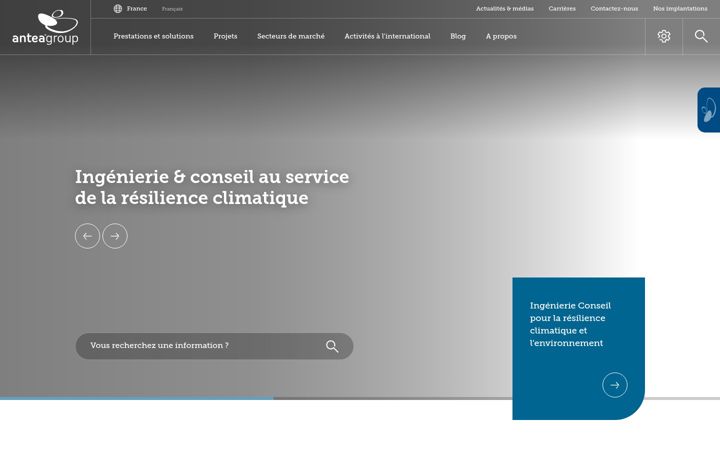This screenshot has width=720, height=450.
Task: Click the globe icon next to France
Action: point(118,9)
